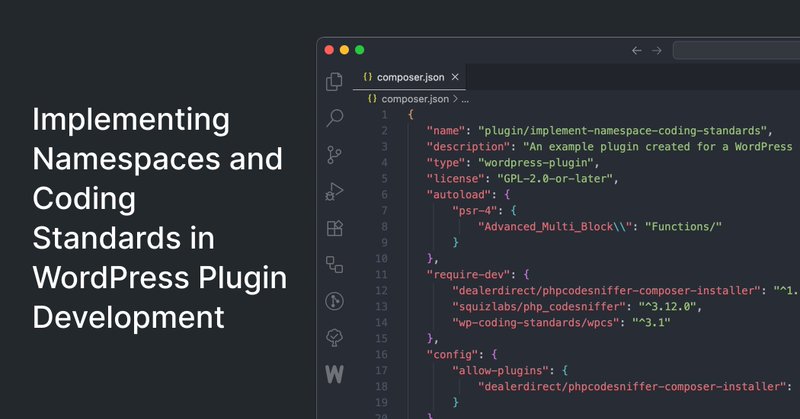The height and width of the screenshot is (419, 800).
Task: Click the yellow minimize window button
Action: pos(344,50)
